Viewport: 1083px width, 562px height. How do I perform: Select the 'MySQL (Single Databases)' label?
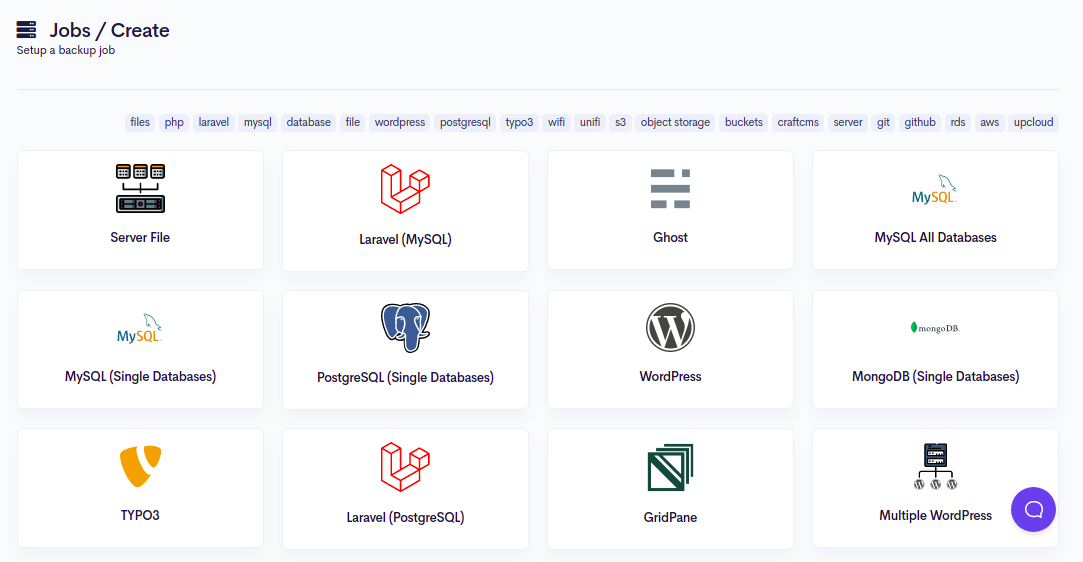140,377
